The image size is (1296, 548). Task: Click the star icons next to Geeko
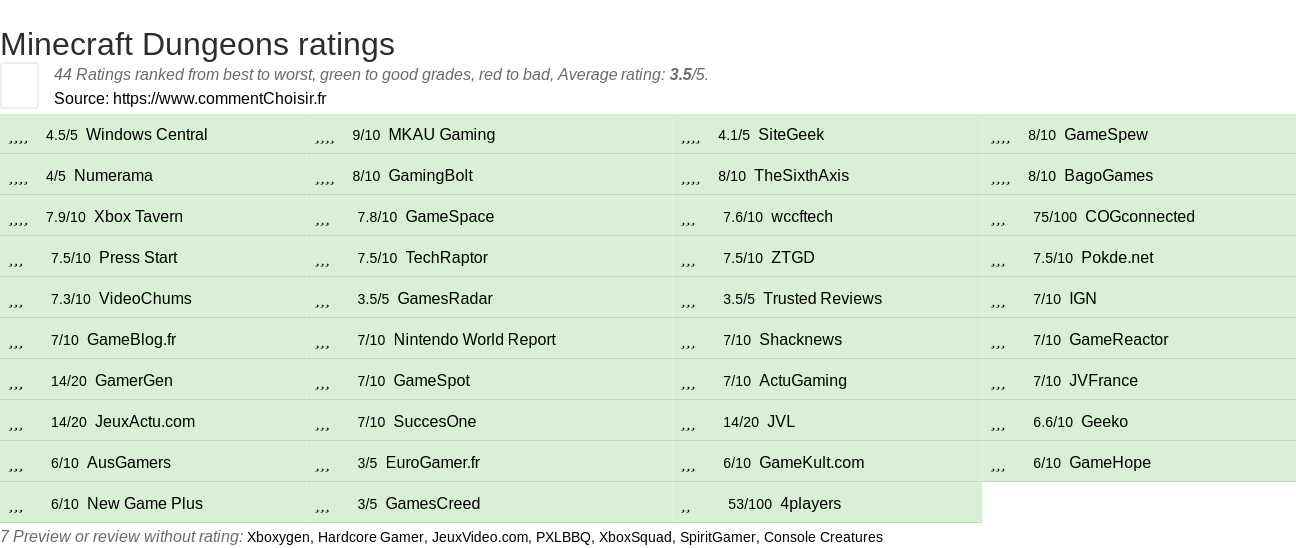click(x=998, y=423)
